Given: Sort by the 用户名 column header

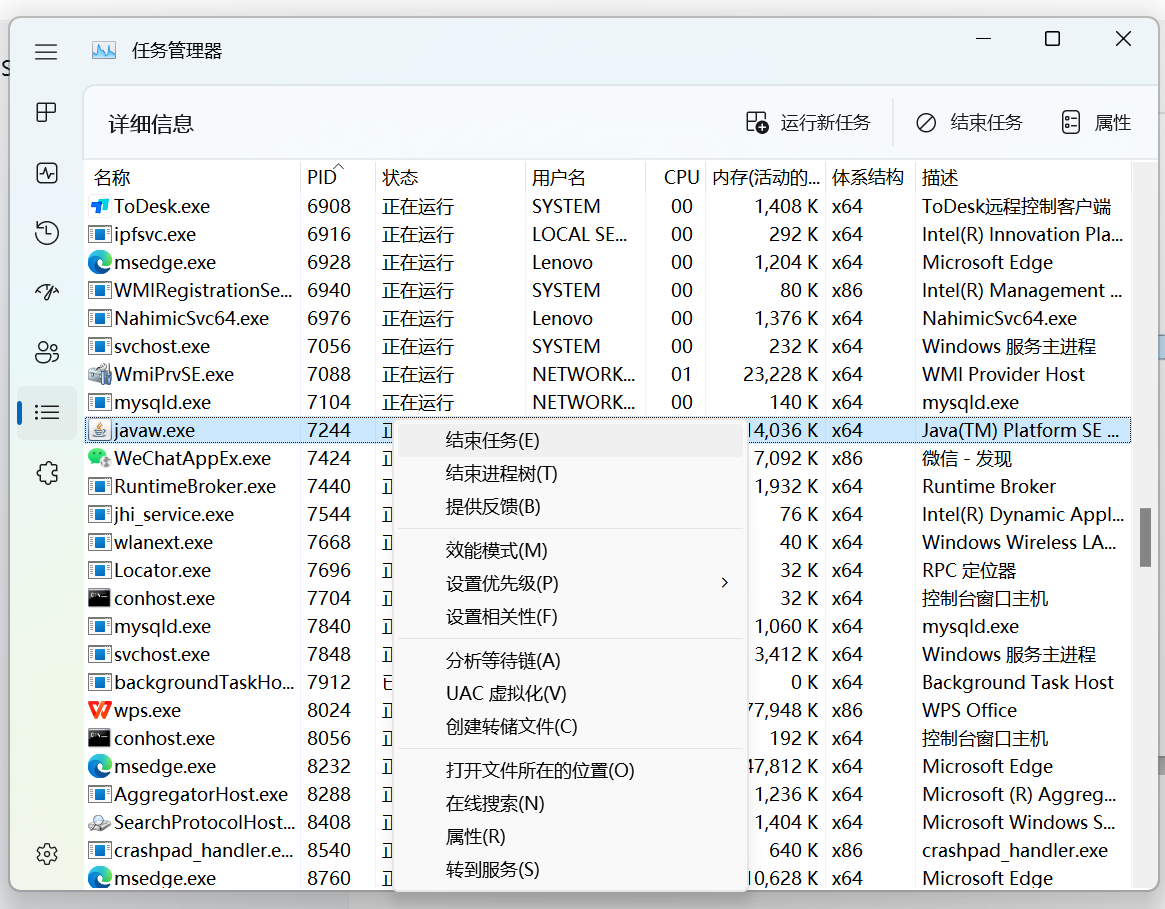Looking at the screenshot, I should pos(585,178).
